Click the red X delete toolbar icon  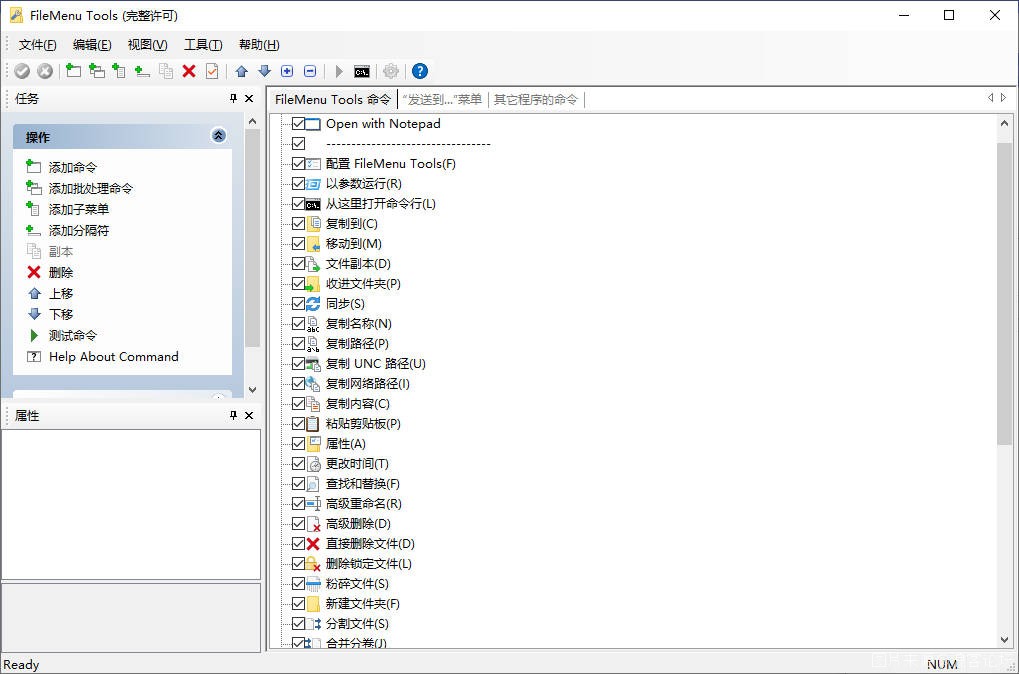(189, 71)
